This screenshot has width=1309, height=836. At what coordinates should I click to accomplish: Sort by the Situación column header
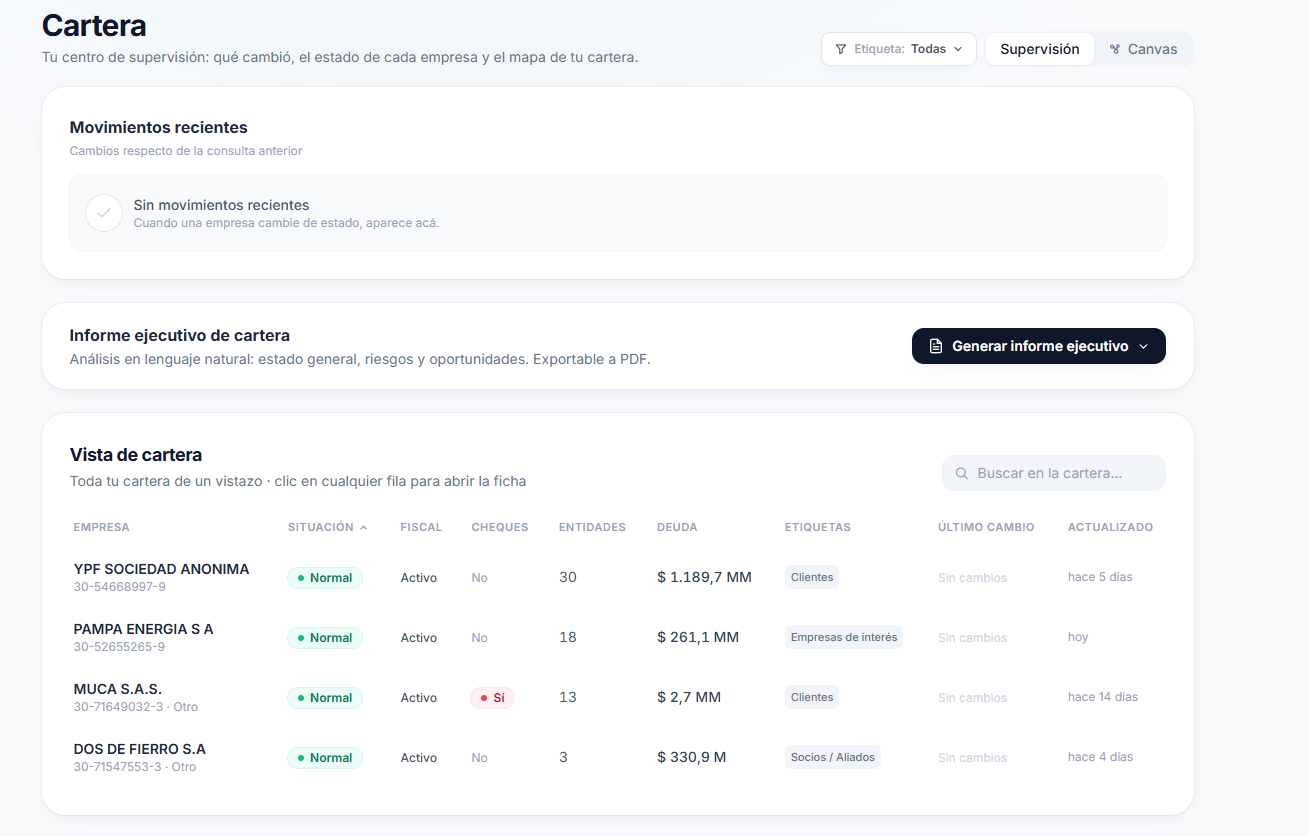pos(327,527)
